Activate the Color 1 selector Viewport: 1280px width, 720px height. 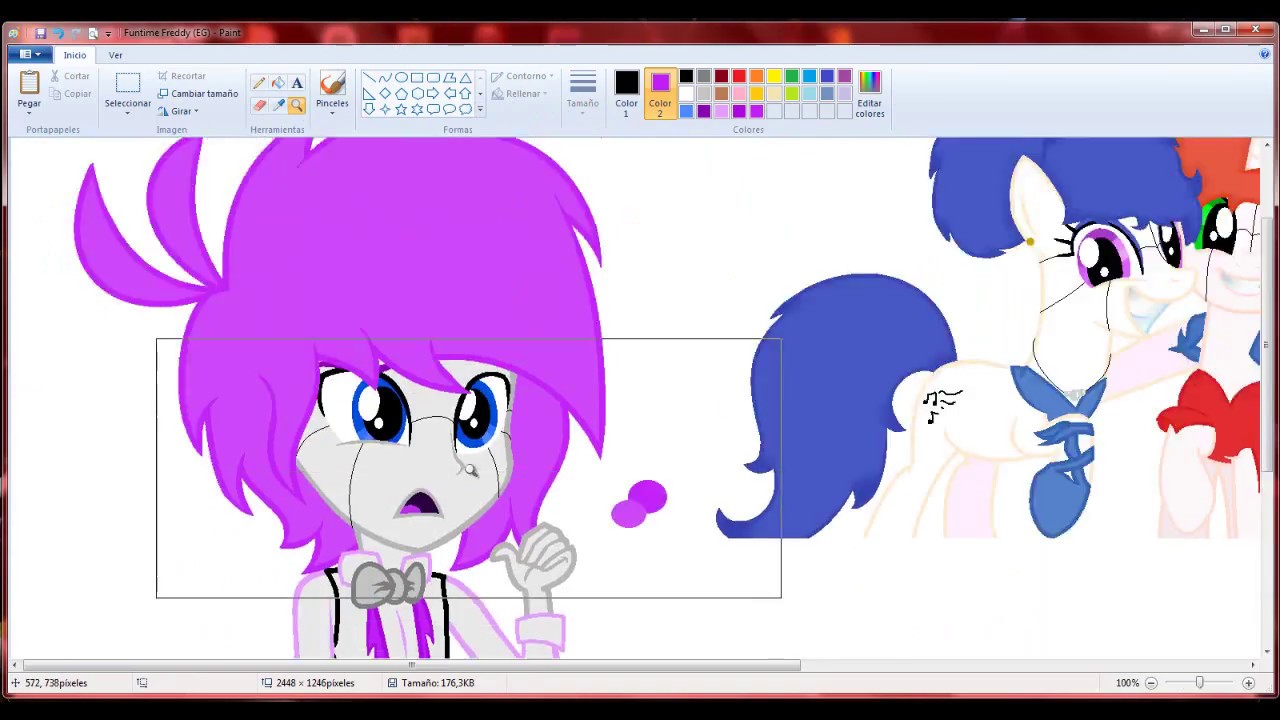pyautogui.click(x=626, y=93)
